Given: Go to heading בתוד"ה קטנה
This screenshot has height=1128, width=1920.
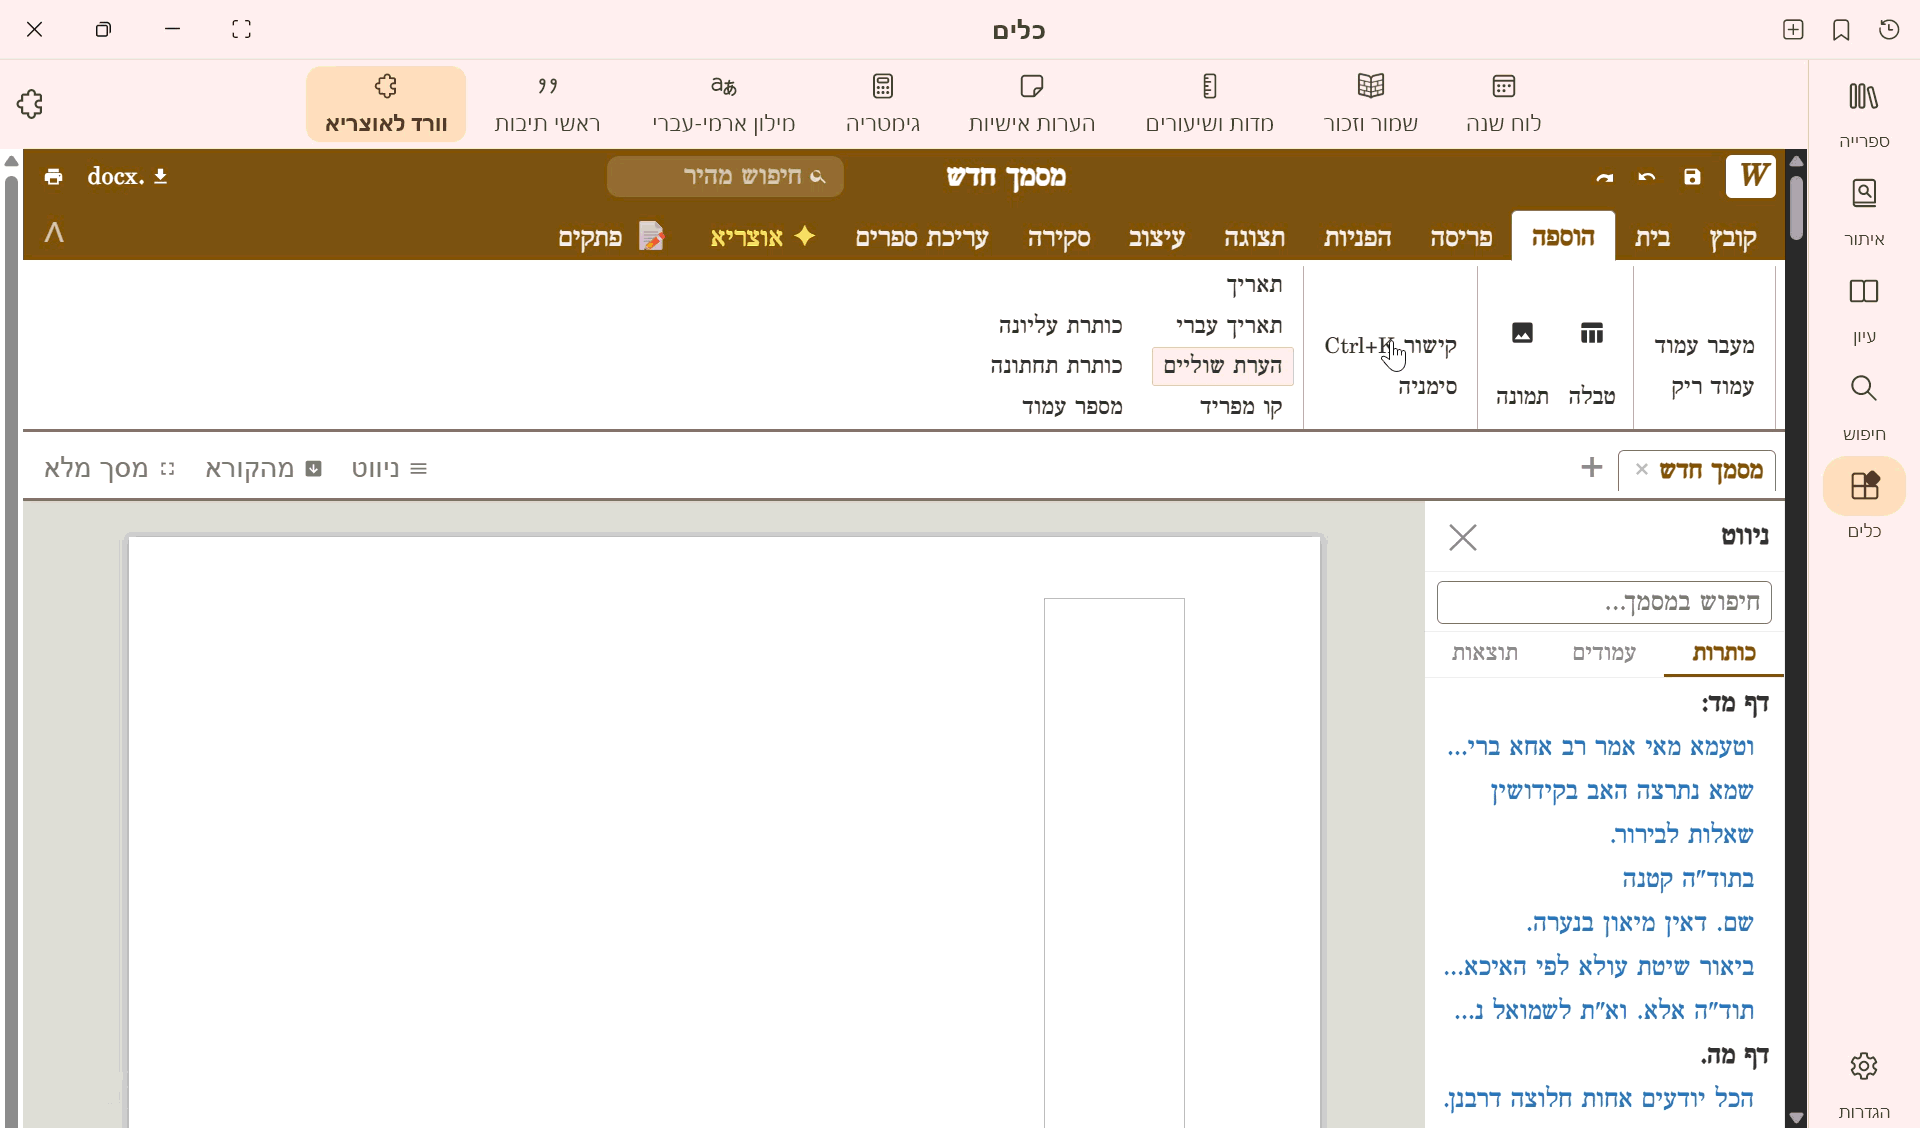Looking at the screenshot, I should tap(1688, 879).
